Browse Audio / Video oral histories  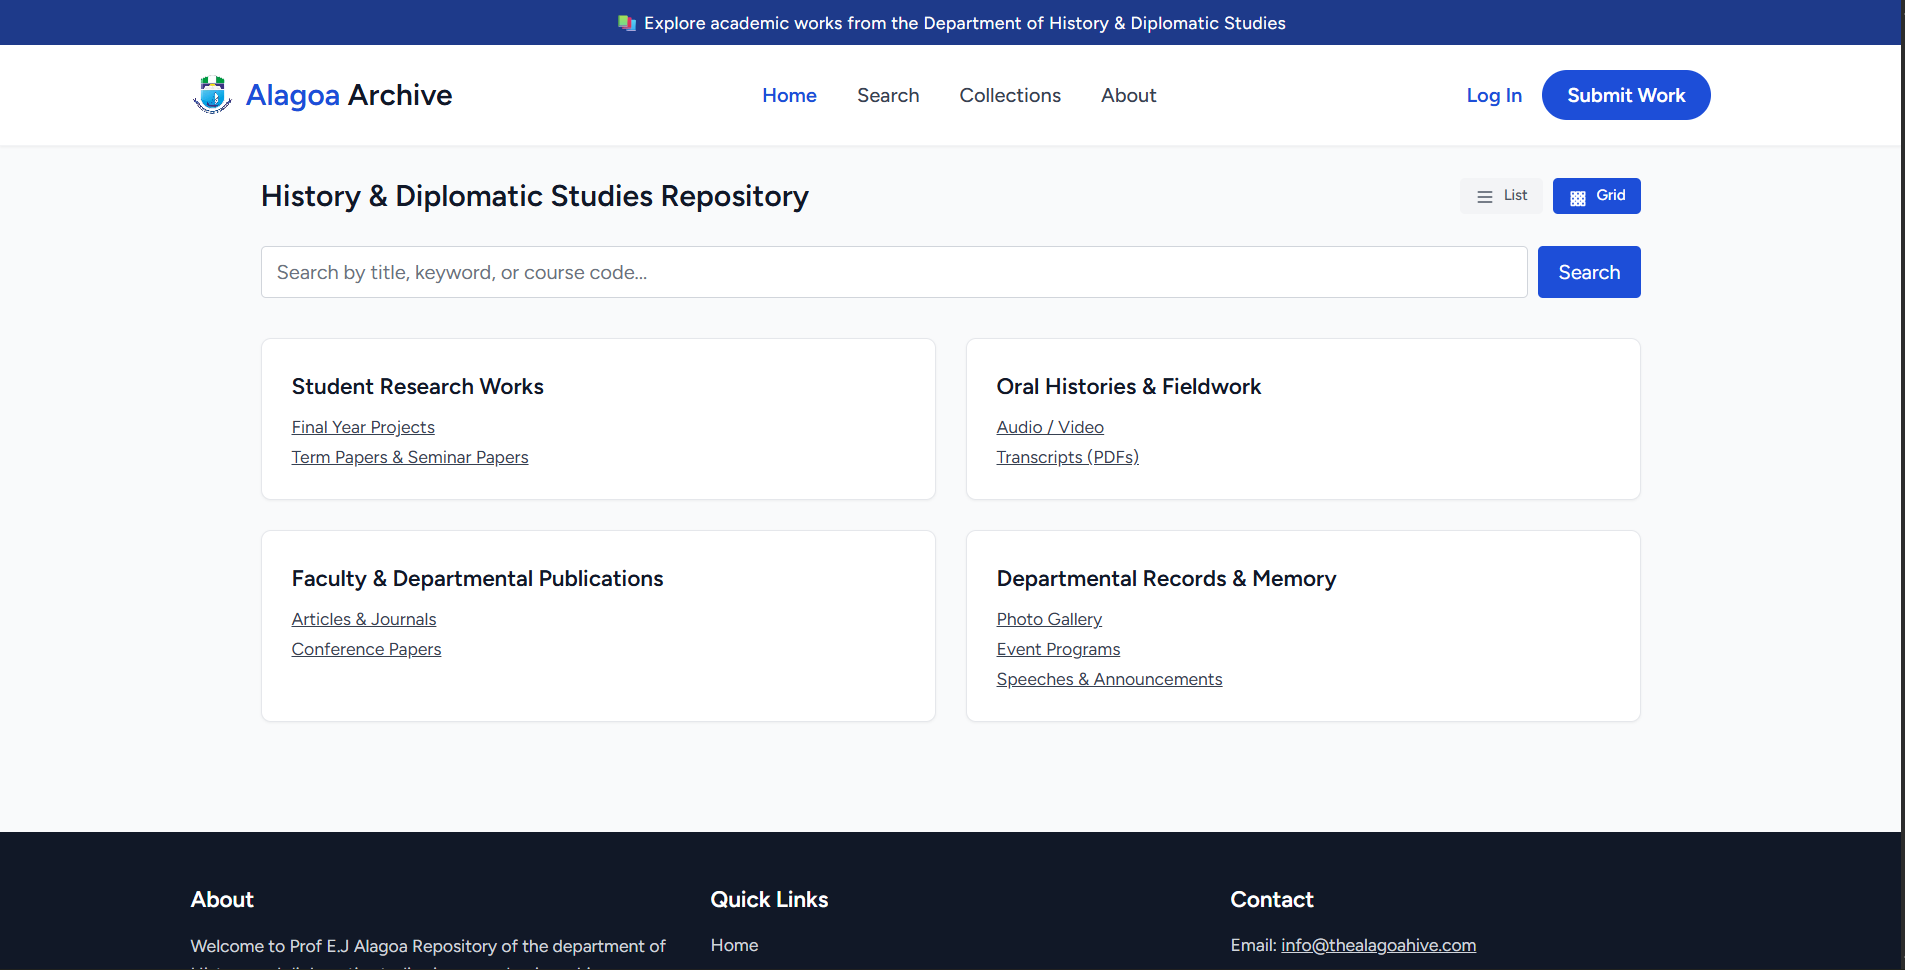click(x=1050, y=427)
